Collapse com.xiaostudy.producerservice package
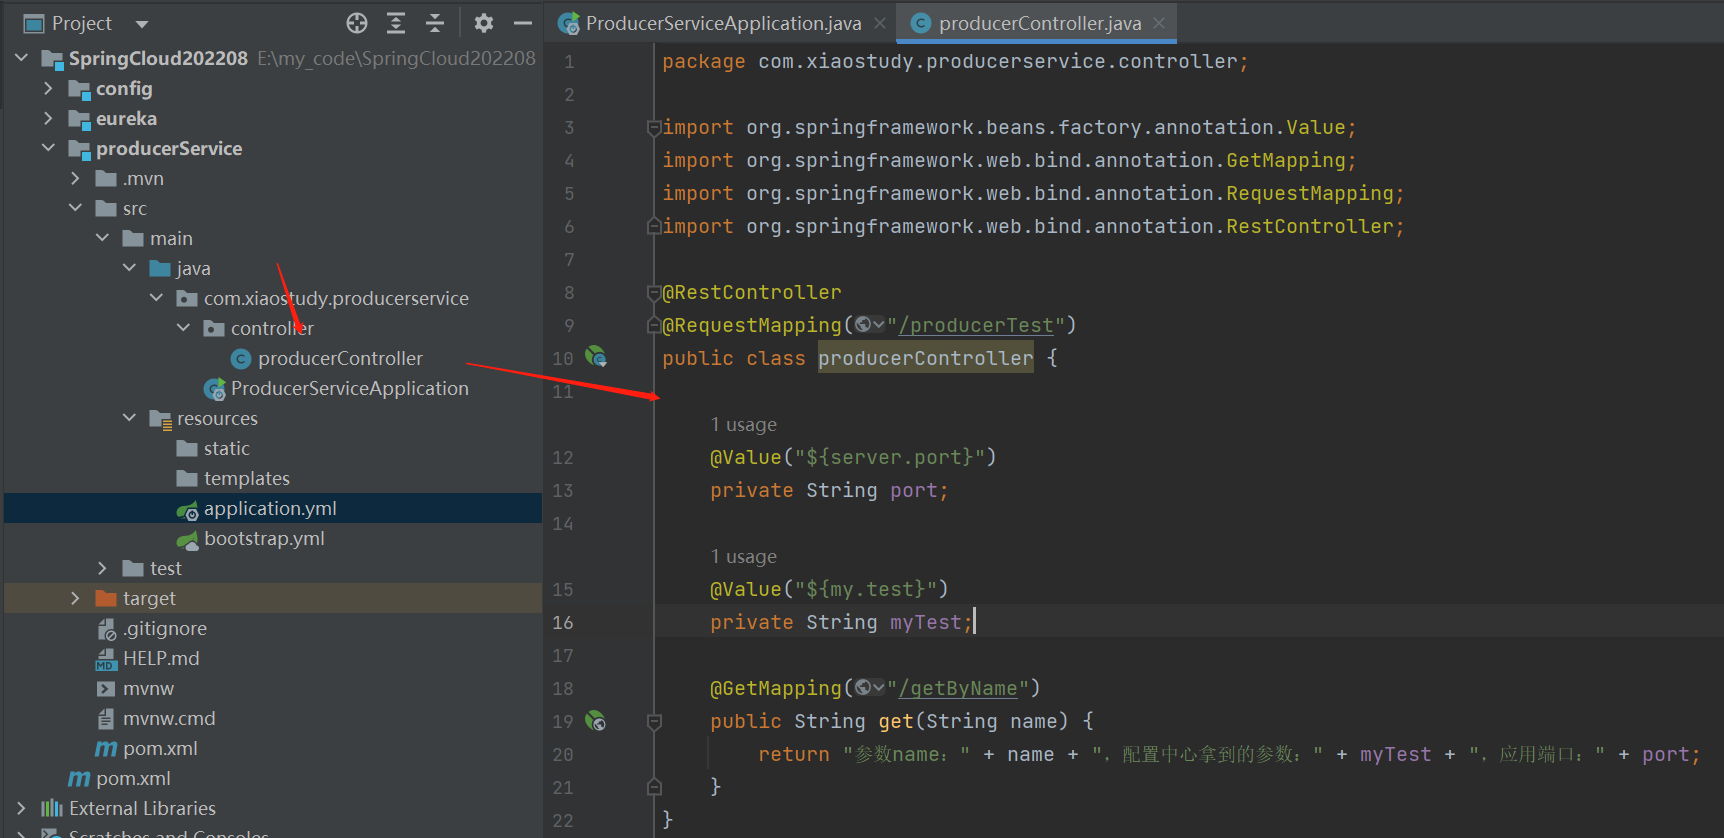The image size is (1724, 838). tap(156, 298)
